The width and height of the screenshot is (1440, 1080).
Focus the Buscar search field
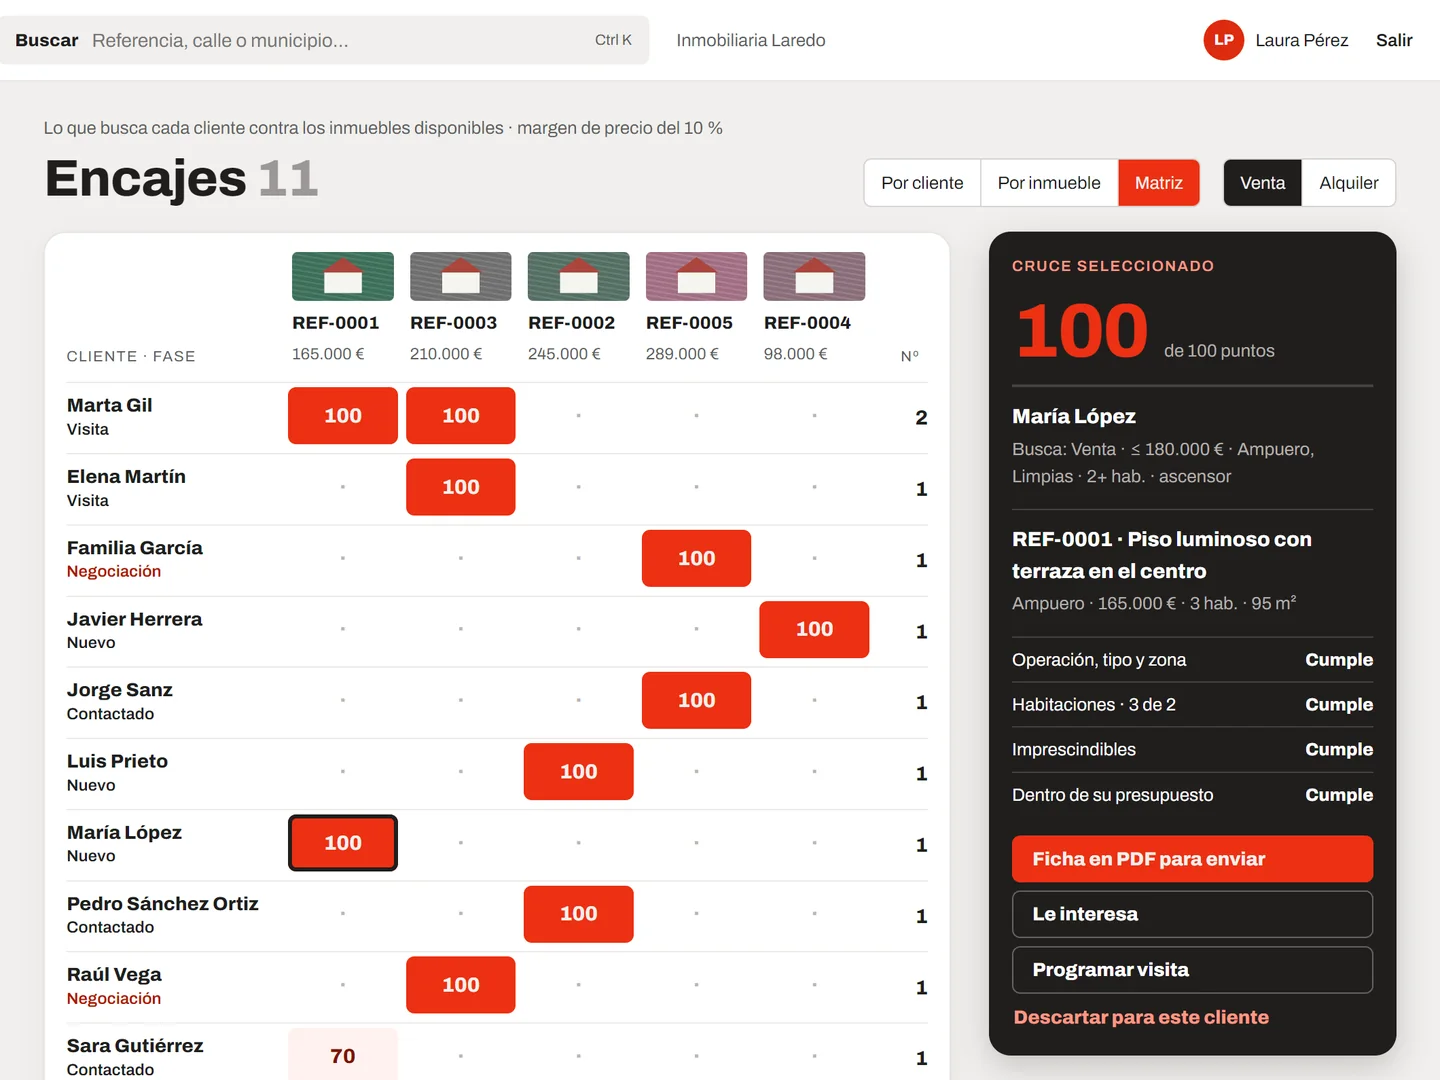(324, 40)
